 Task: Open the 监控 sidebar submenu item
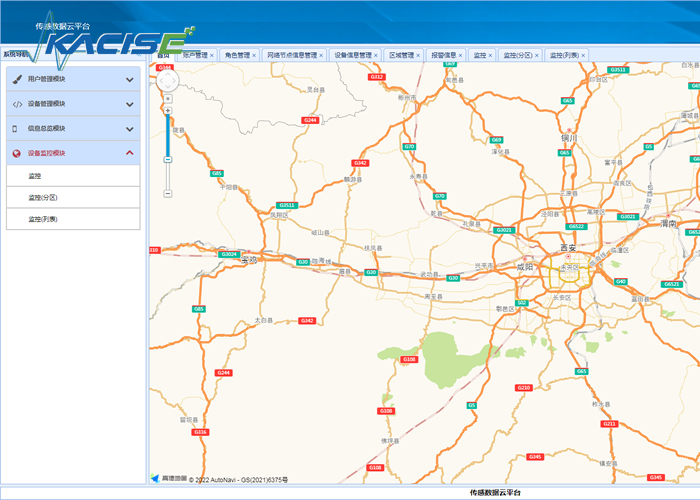(x=73, y=176)
